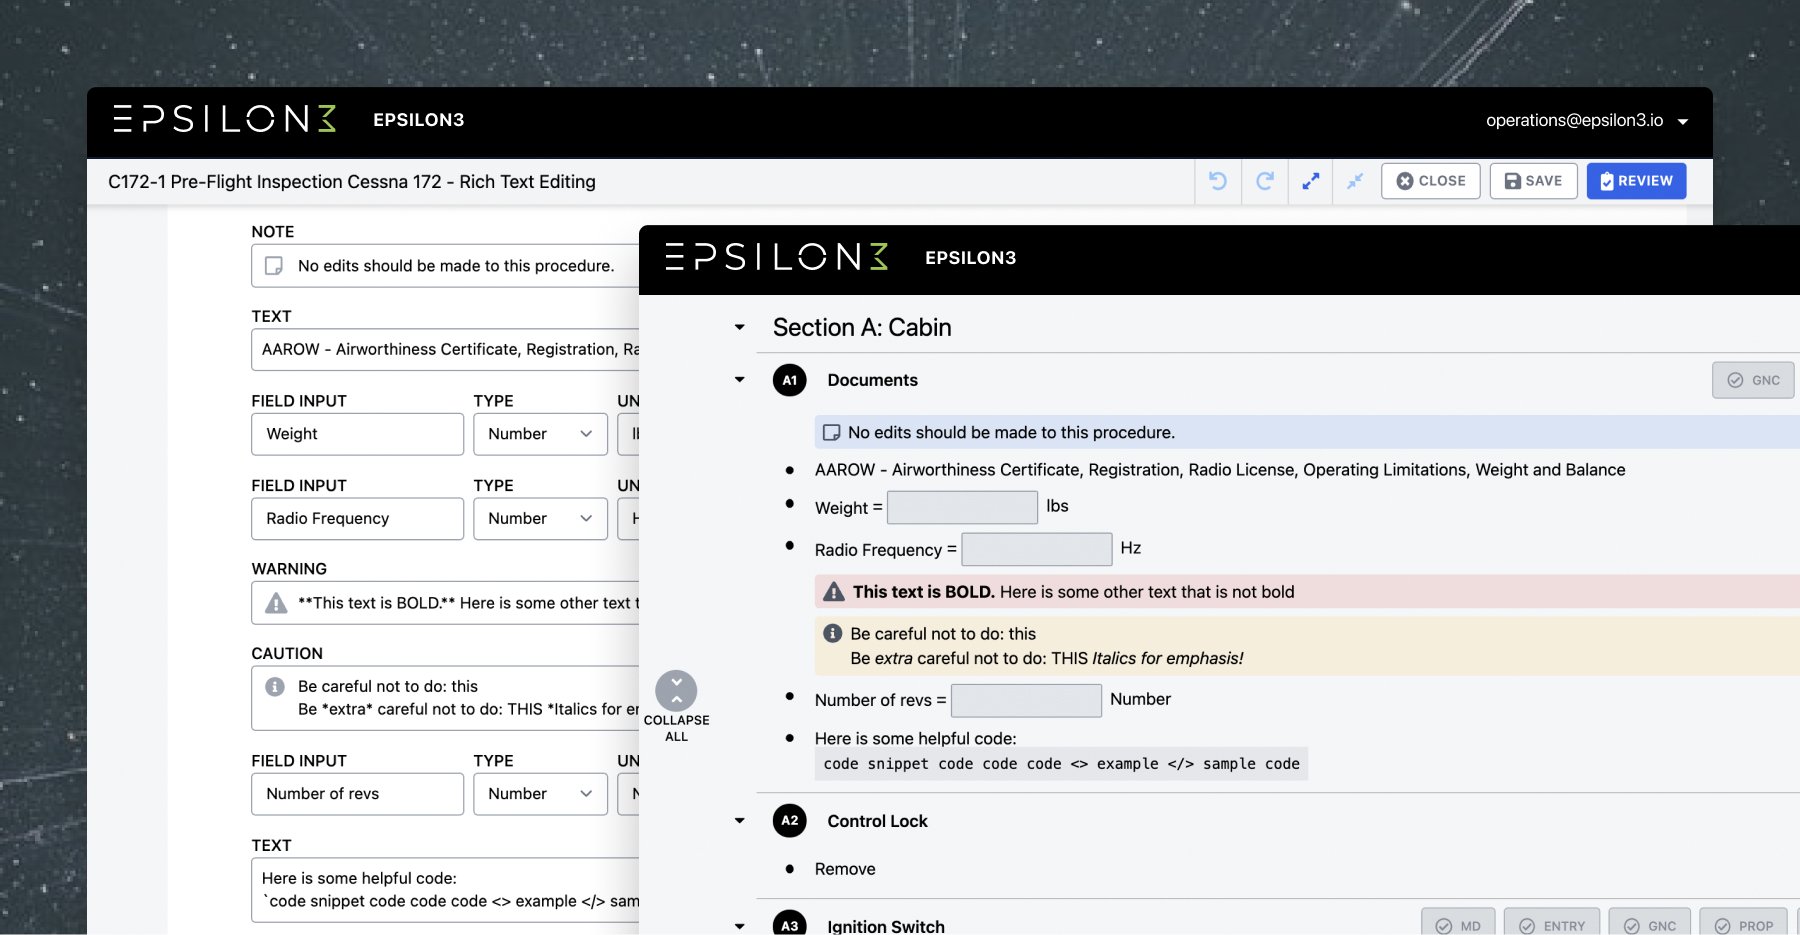Click warning icon in the red banner

click(834, 592)
